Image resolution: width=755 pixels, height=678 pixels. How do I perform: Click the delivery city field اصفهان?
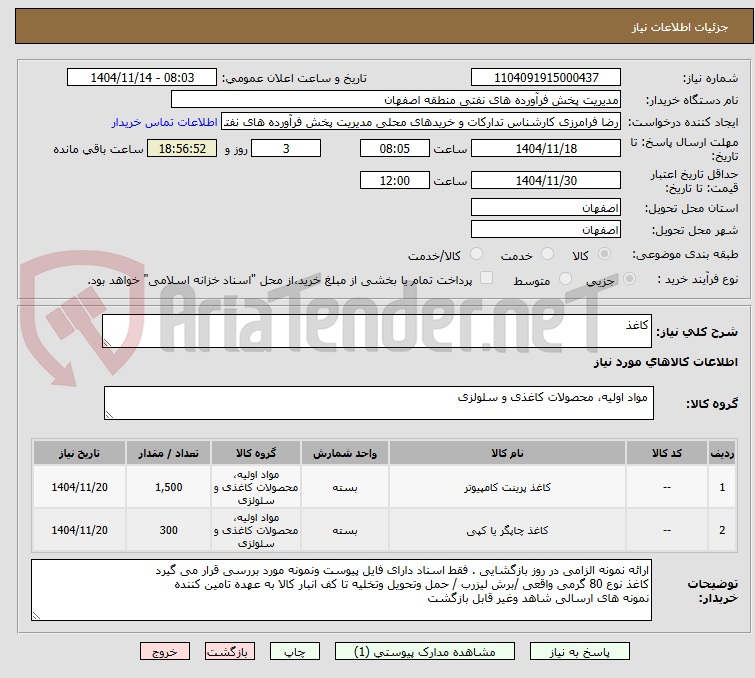point(546,230)
